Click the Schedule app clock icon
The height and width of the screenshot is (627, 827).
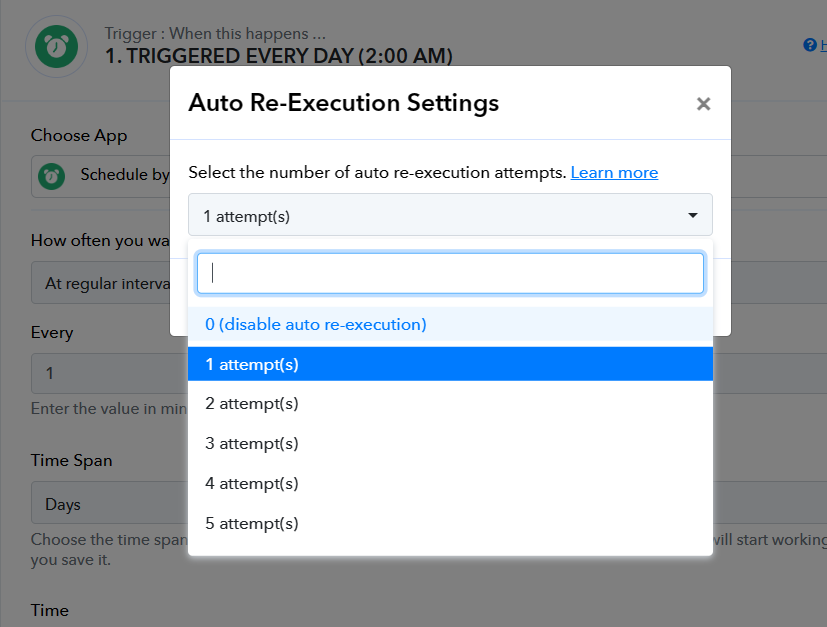51,177
